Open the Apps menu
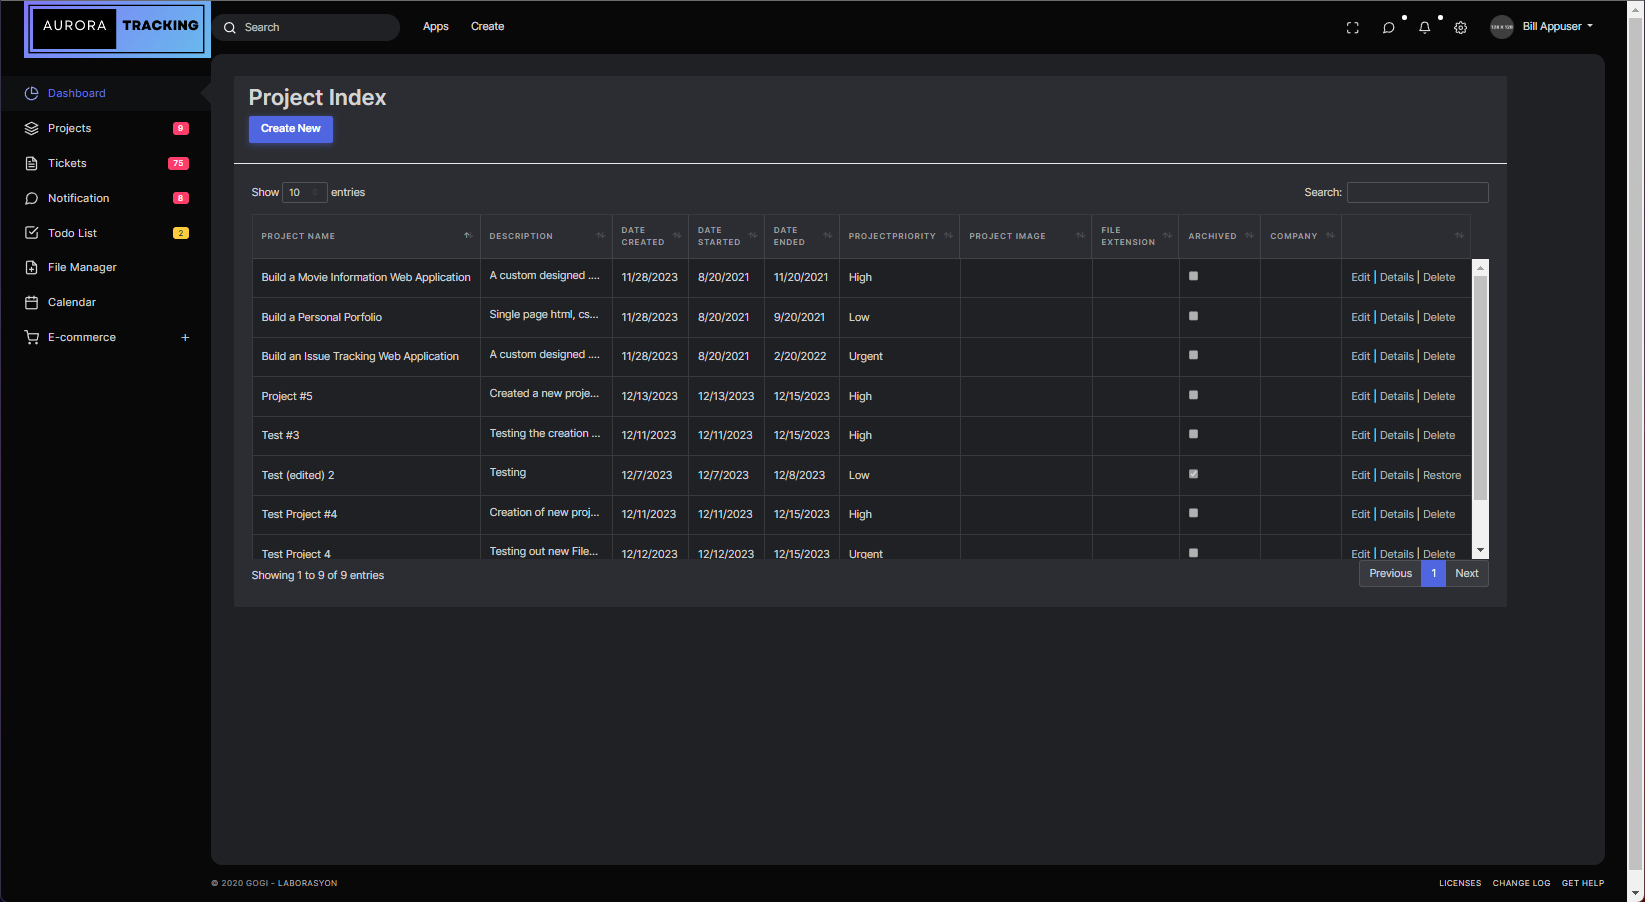 pyautogui.click(x=436, y=27)
